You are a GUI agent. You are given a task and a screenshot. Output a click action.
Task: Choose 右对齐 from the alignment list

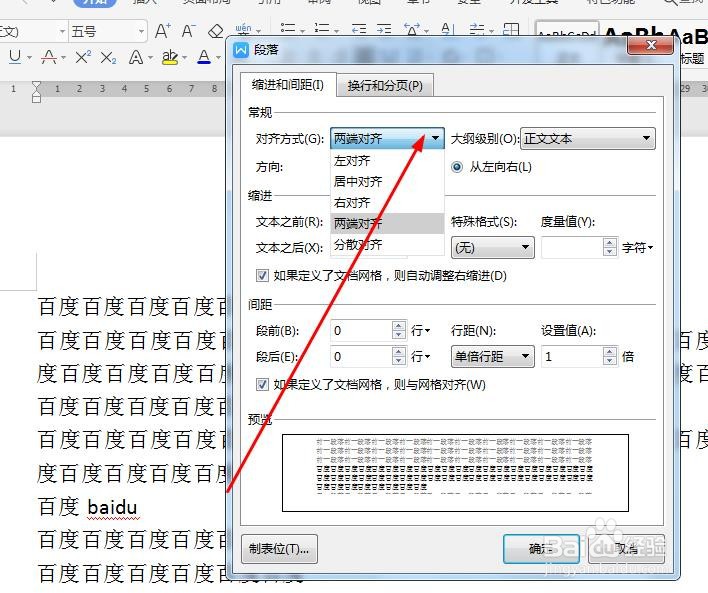(x=387, y=202)
